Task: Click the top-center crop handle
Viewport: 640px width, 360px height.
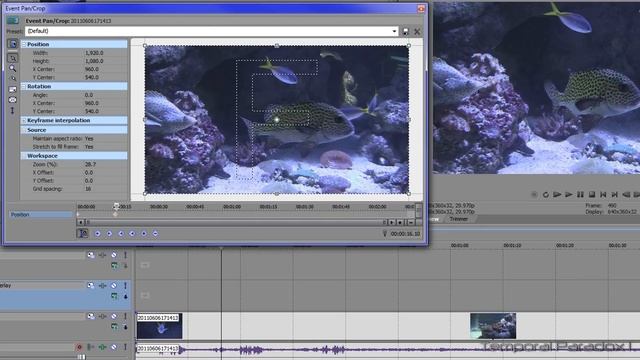Action: click(x=277, y=46)
